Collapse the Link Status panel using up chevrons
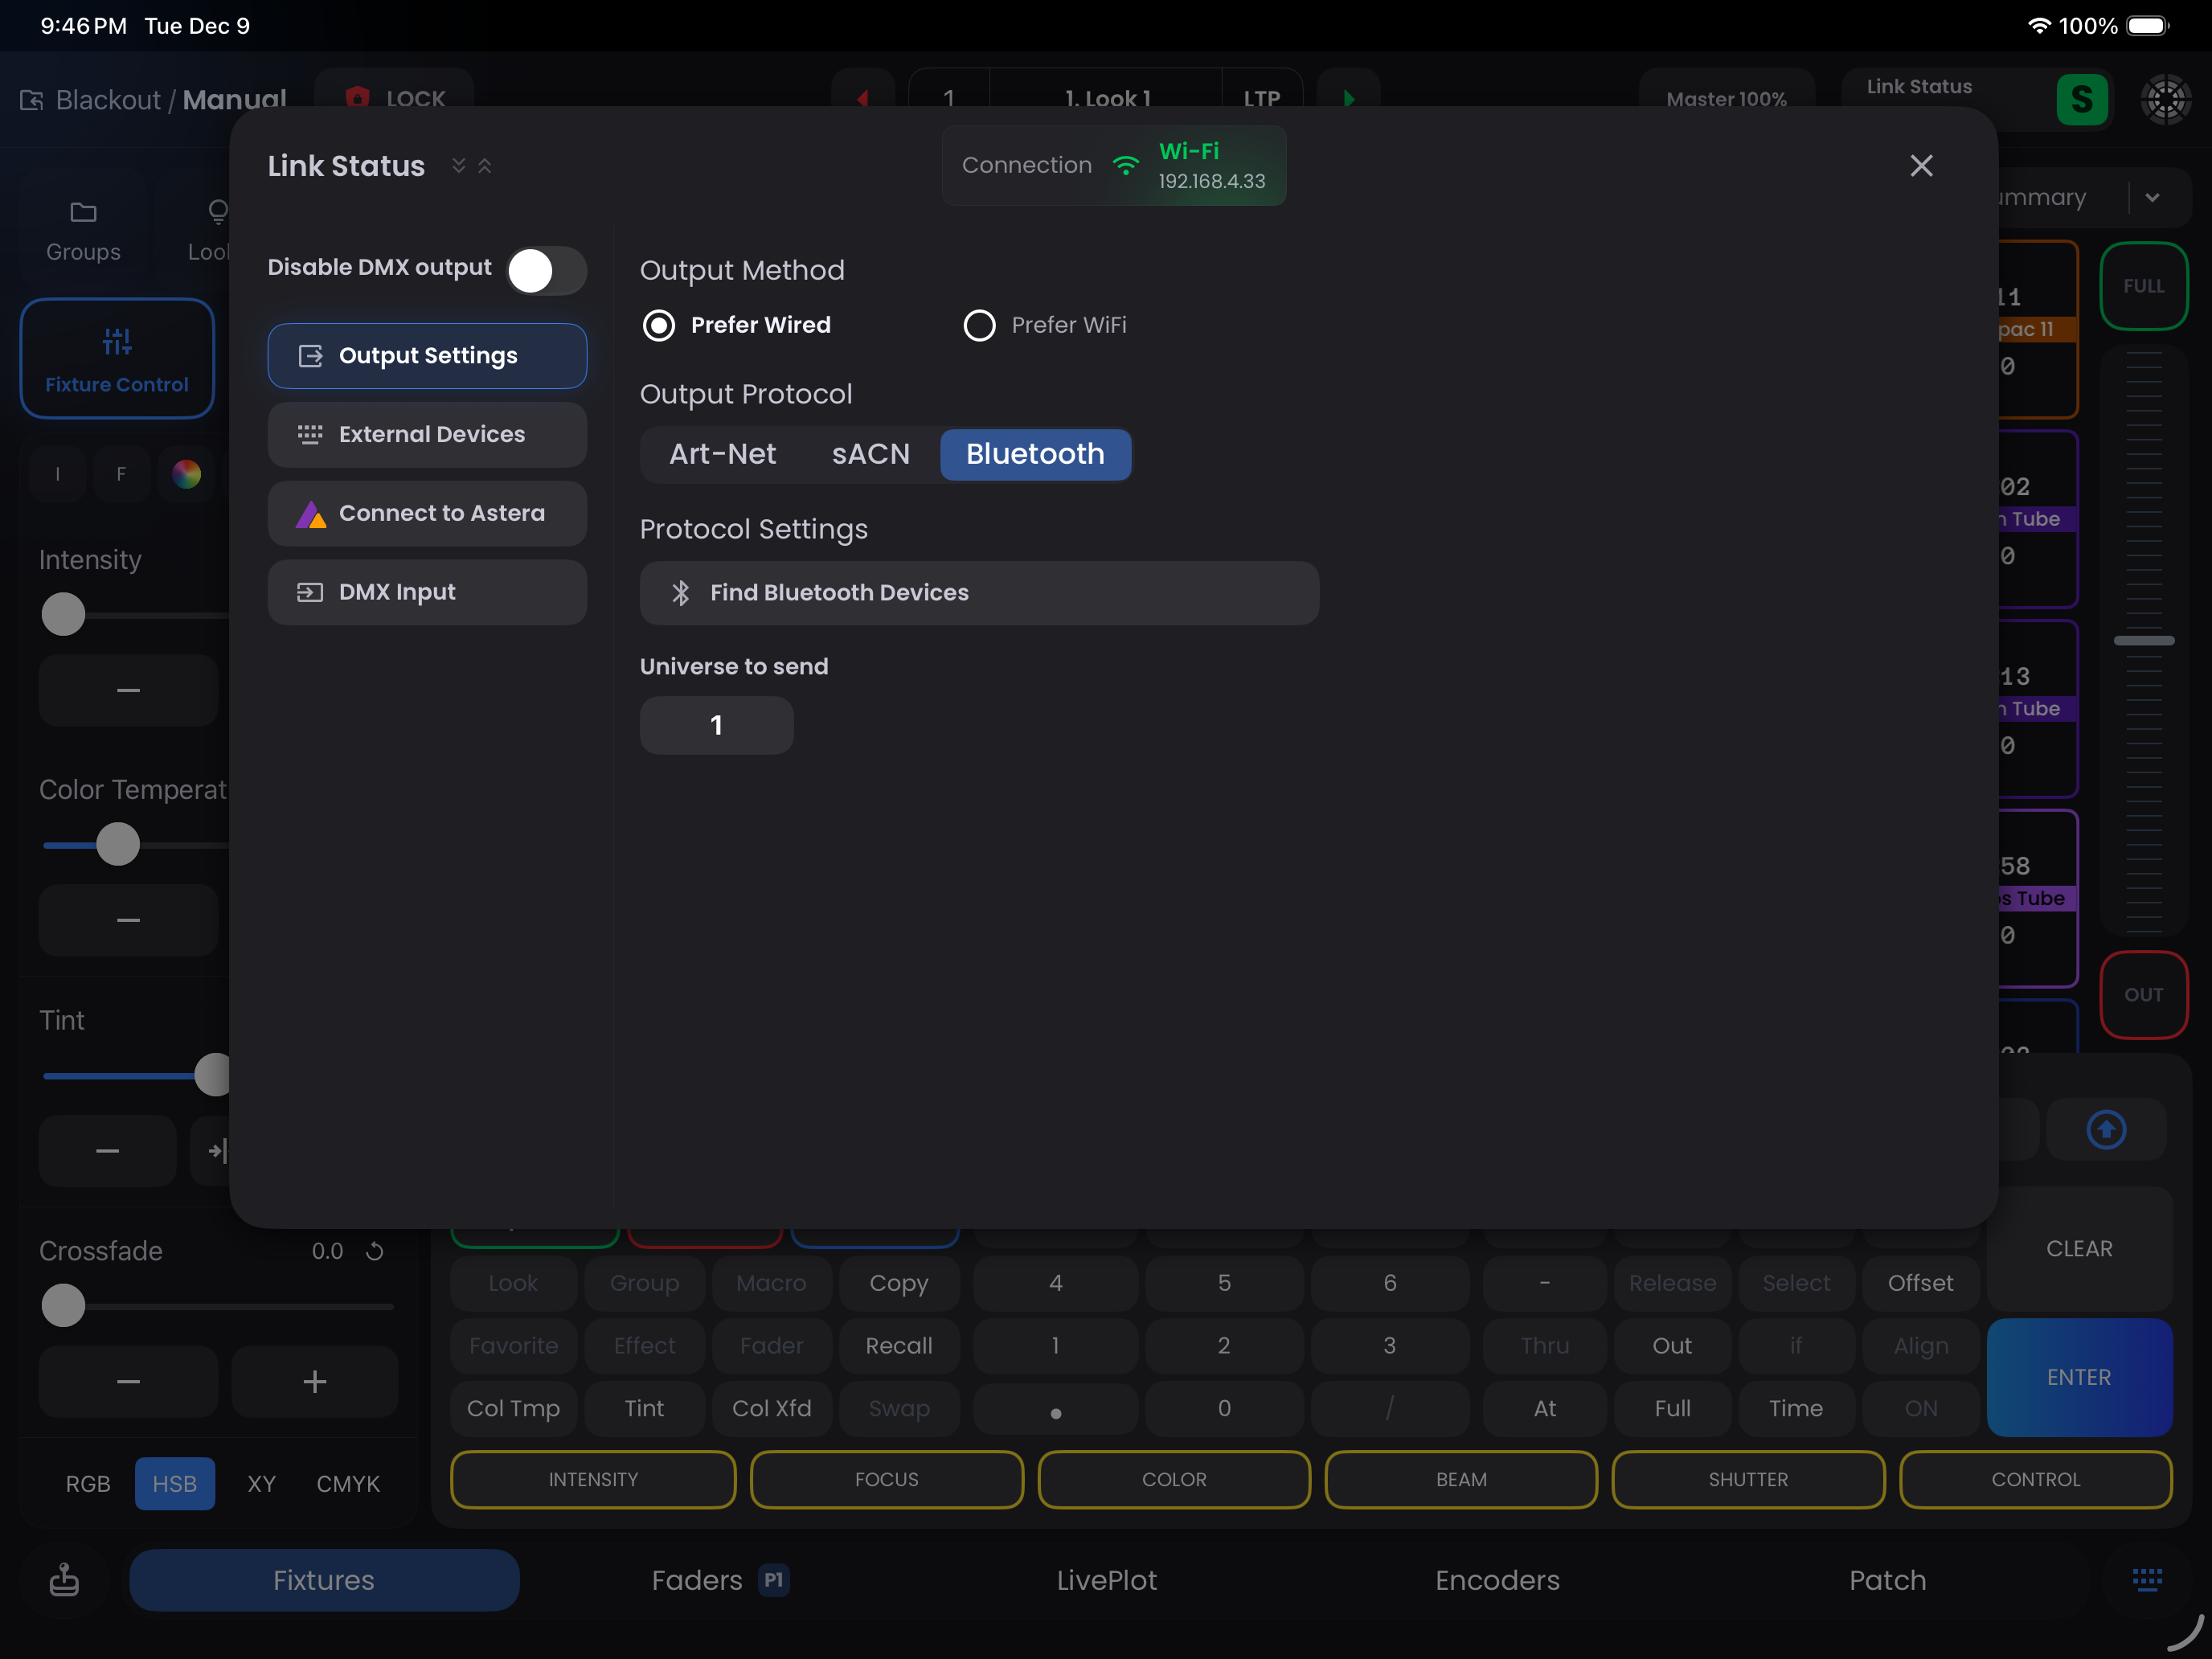This screenshot has height=1659, width=2212. [485, 166]
